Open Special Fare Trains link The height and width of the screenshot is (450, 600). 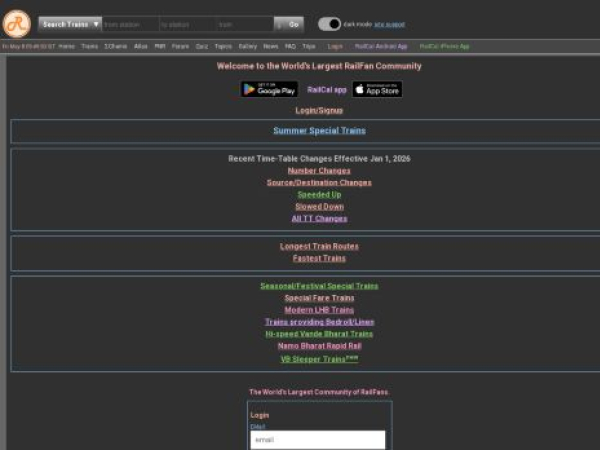tap(319, 298)
